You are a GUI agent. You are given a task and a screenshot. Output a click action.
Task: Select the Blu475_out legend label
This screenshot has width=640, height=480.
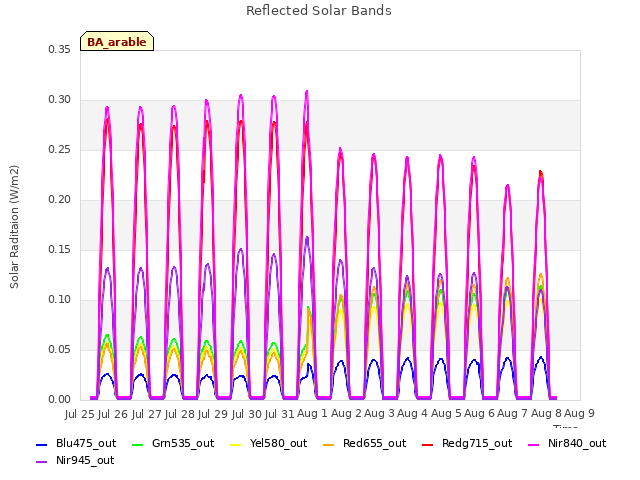click(x=86, y=443)
